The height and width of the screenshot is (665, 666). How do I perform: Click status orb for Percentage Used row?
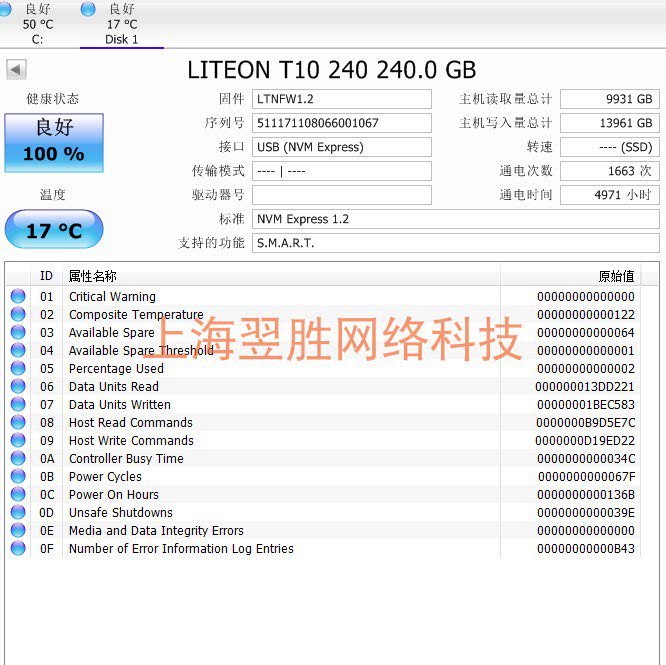tap(18, 368)
